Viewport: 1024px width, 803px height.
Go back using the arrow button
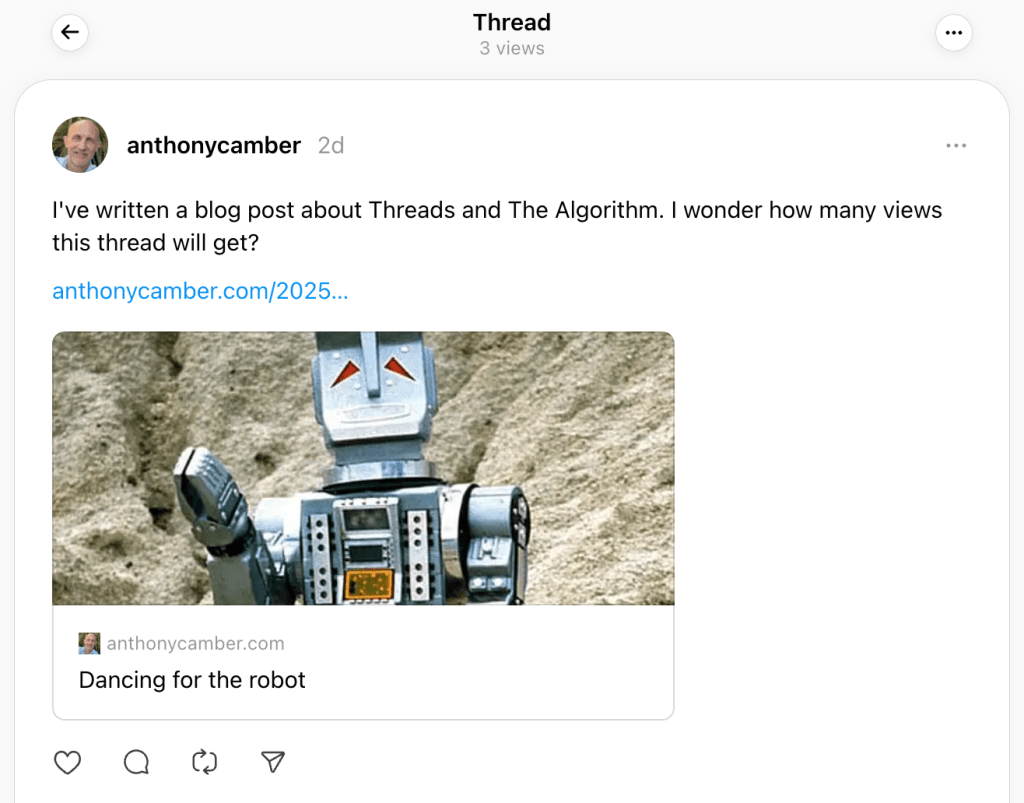(x=70, y=32)
